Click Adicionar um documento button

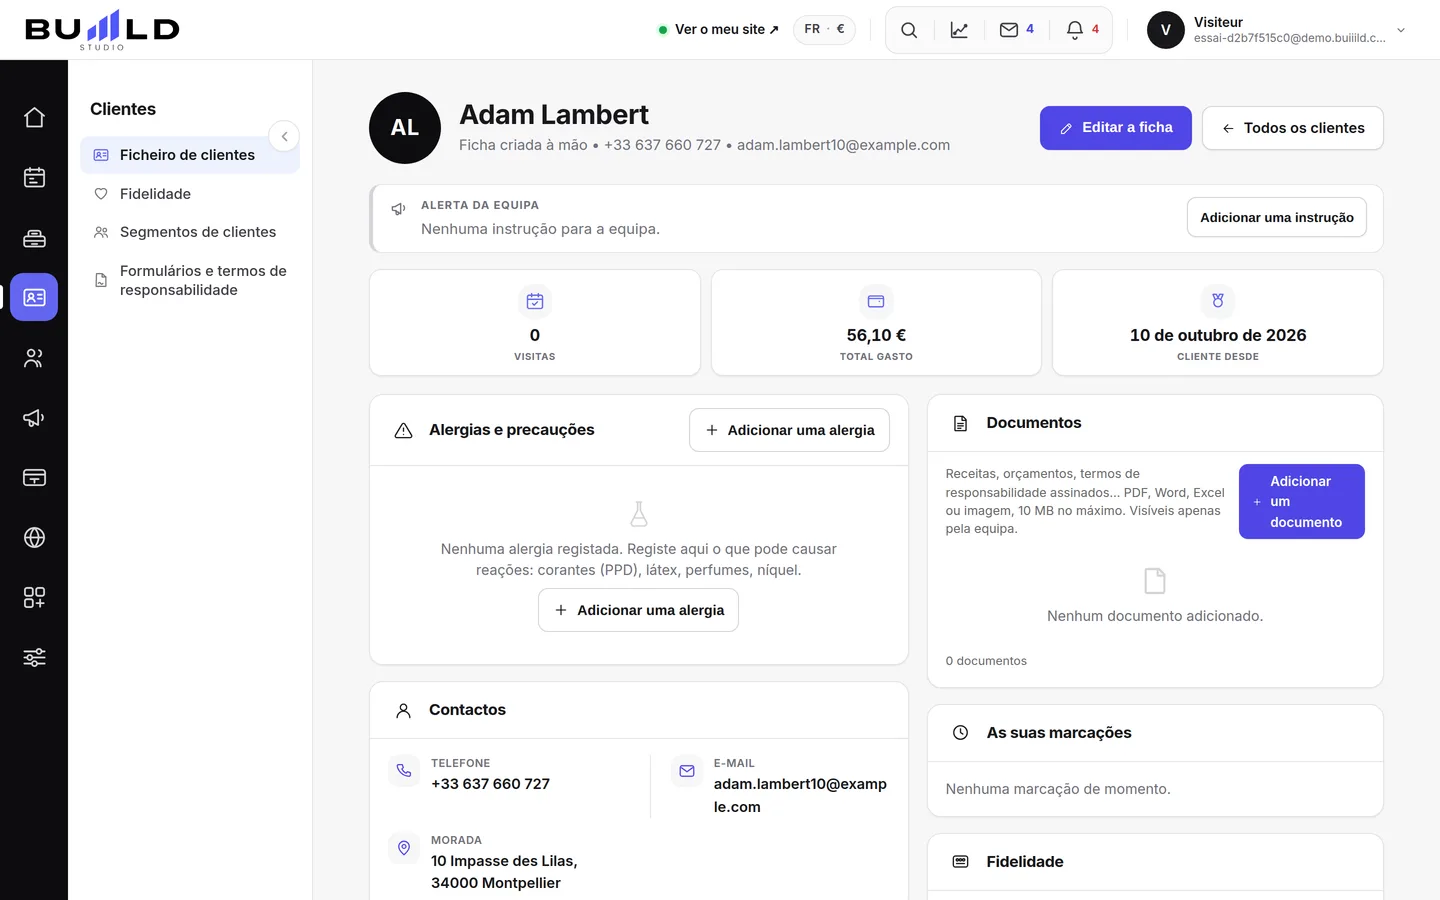(1302, 502)
